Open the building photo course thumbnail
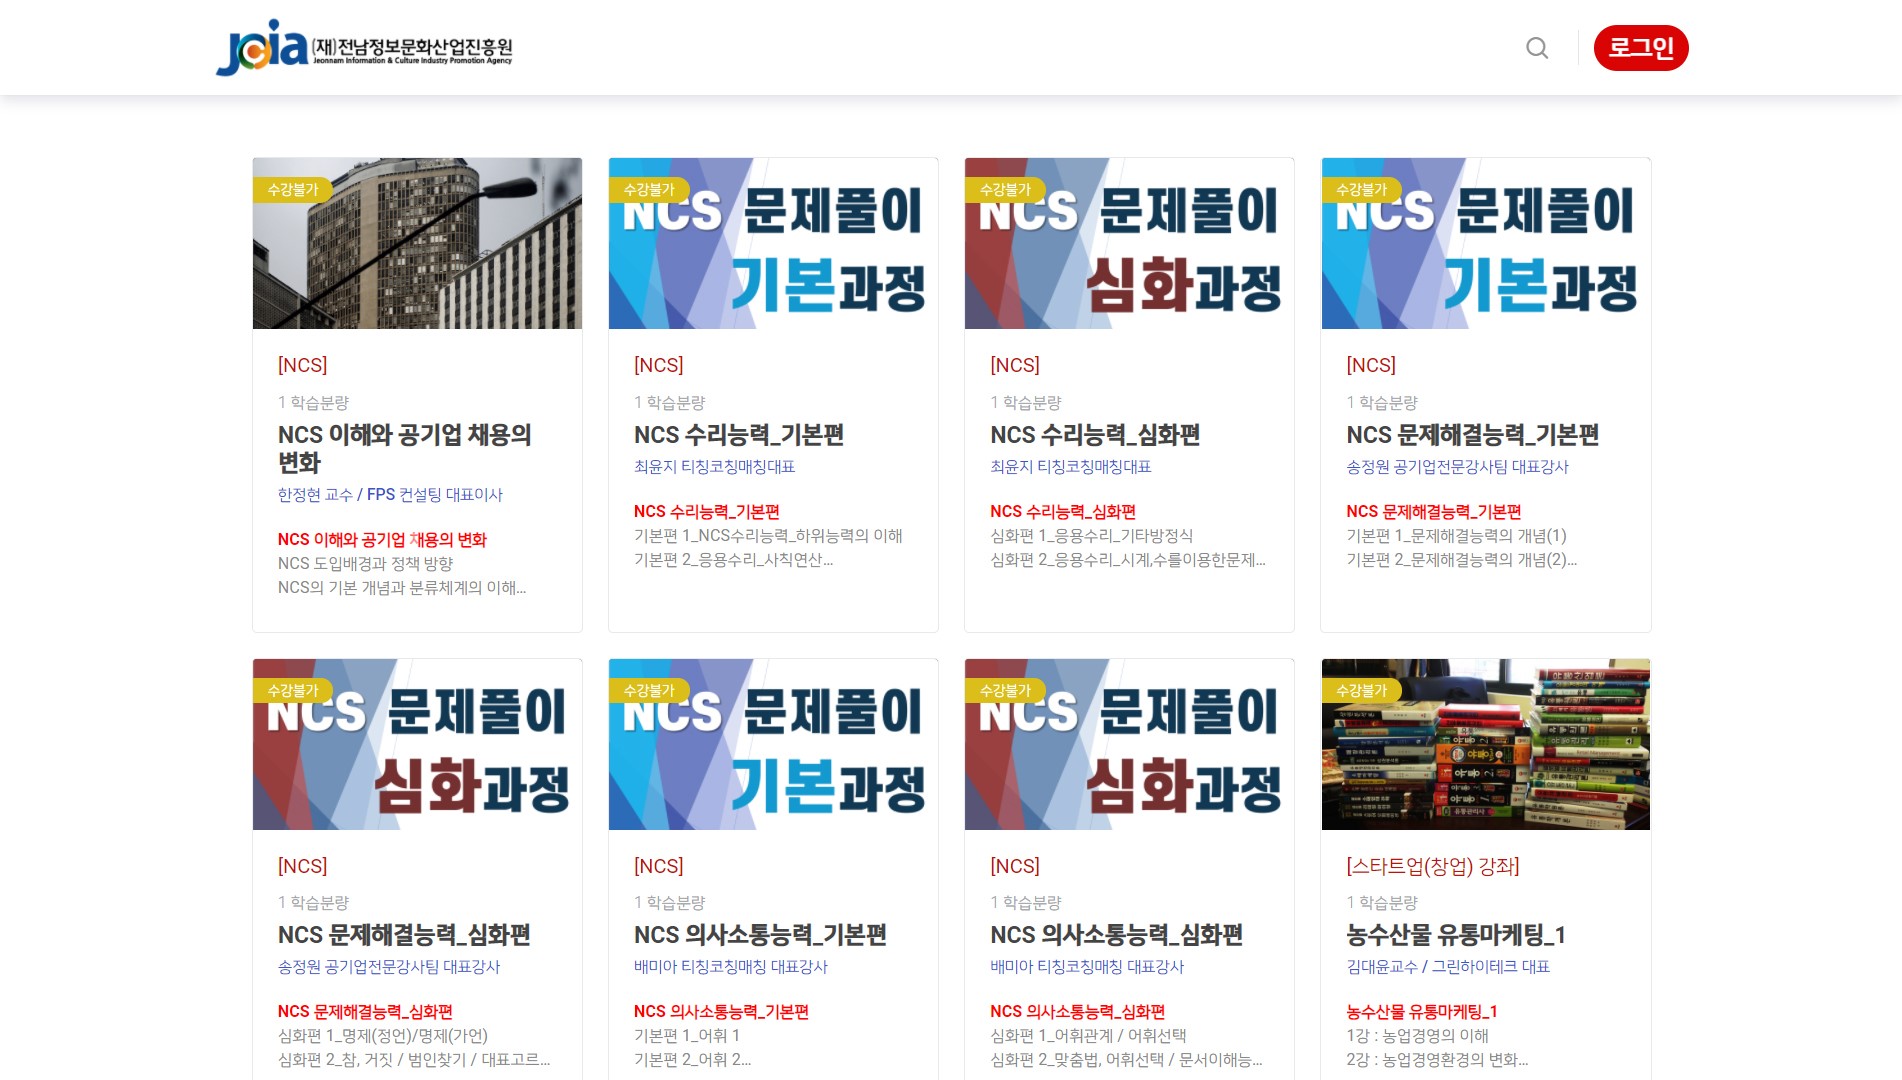 (417, 243)
